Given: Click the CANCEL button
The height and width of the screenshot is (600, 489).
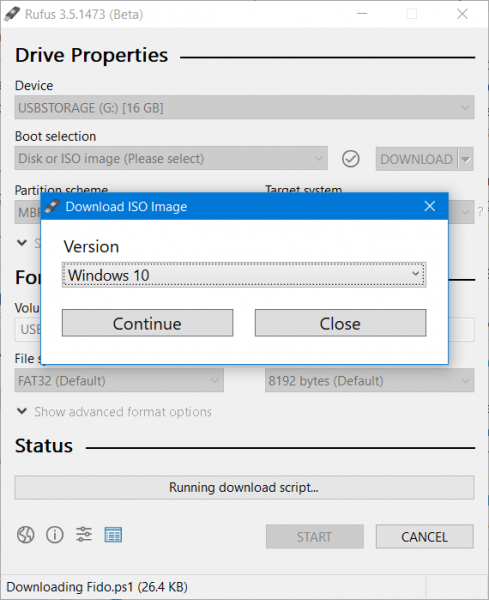Looking at the screenshot, I should [425, 536].
